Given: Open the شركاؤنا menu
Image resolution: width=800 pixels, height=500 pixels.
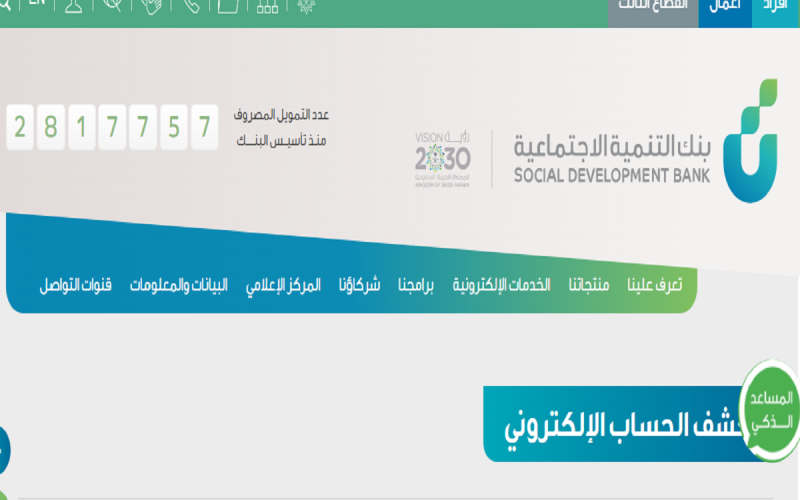Looking at the screenshot, I should (x=359, y=285).
